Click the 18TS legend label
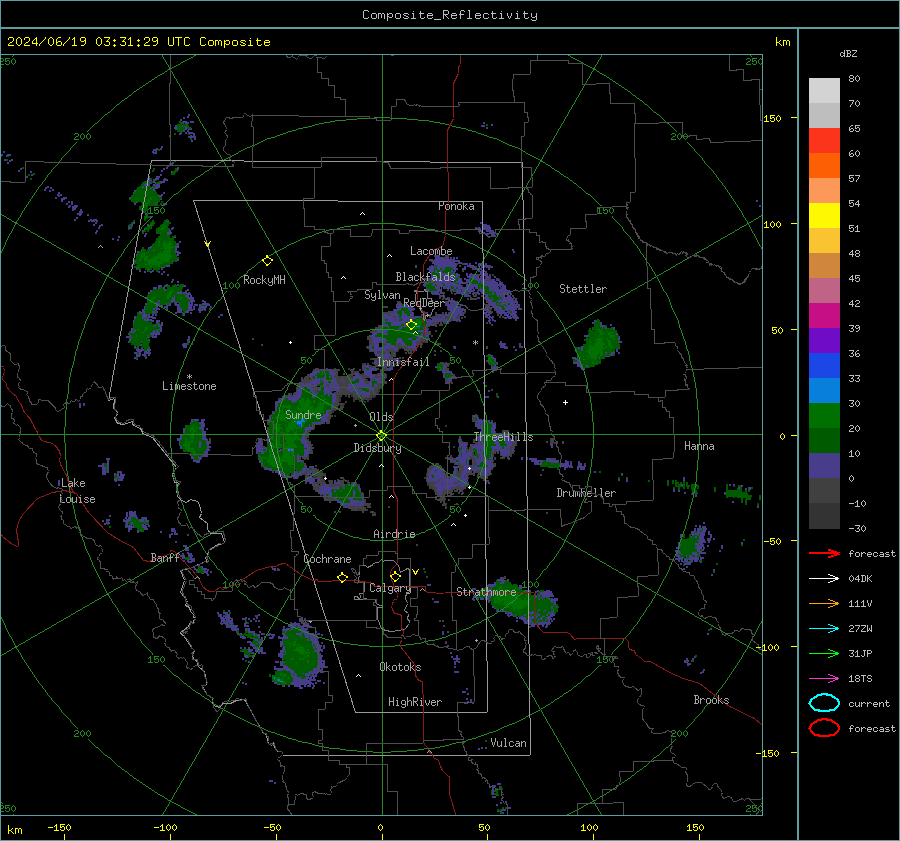The width and height of the screenshot is (900, 841). pos(860,679)
